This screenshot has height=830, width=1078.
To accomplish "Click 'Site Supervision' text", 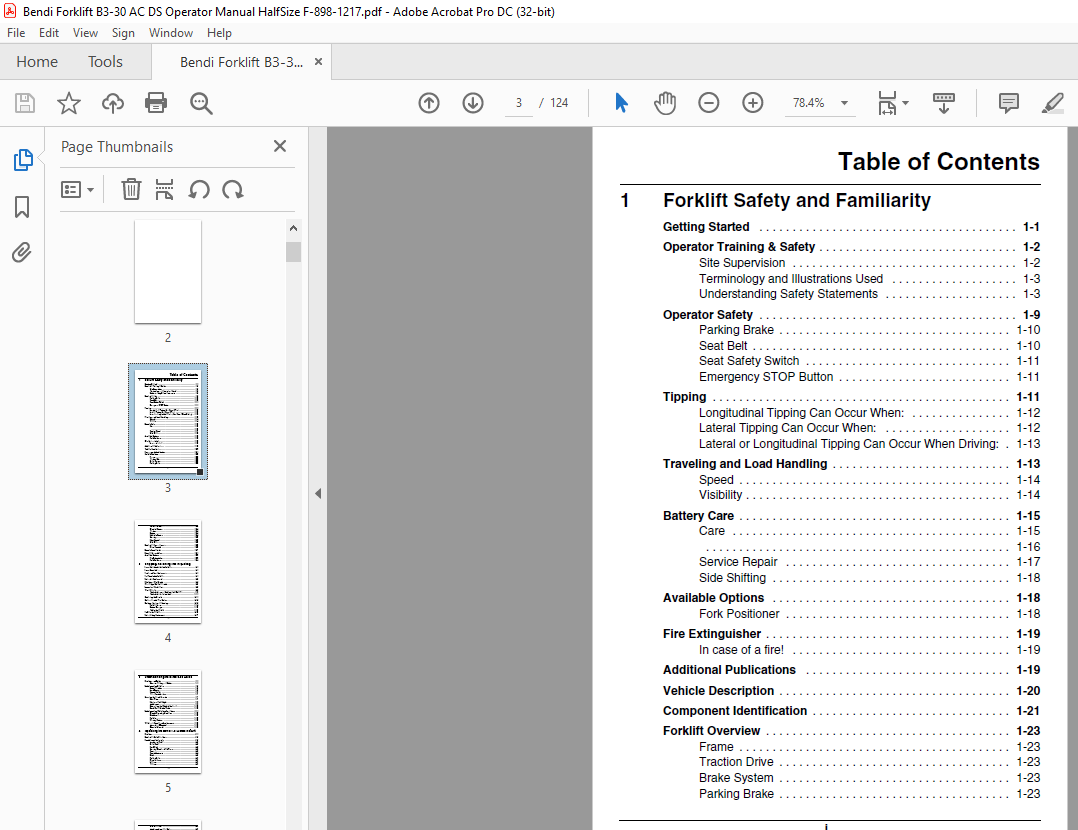I will coord(742,263).
